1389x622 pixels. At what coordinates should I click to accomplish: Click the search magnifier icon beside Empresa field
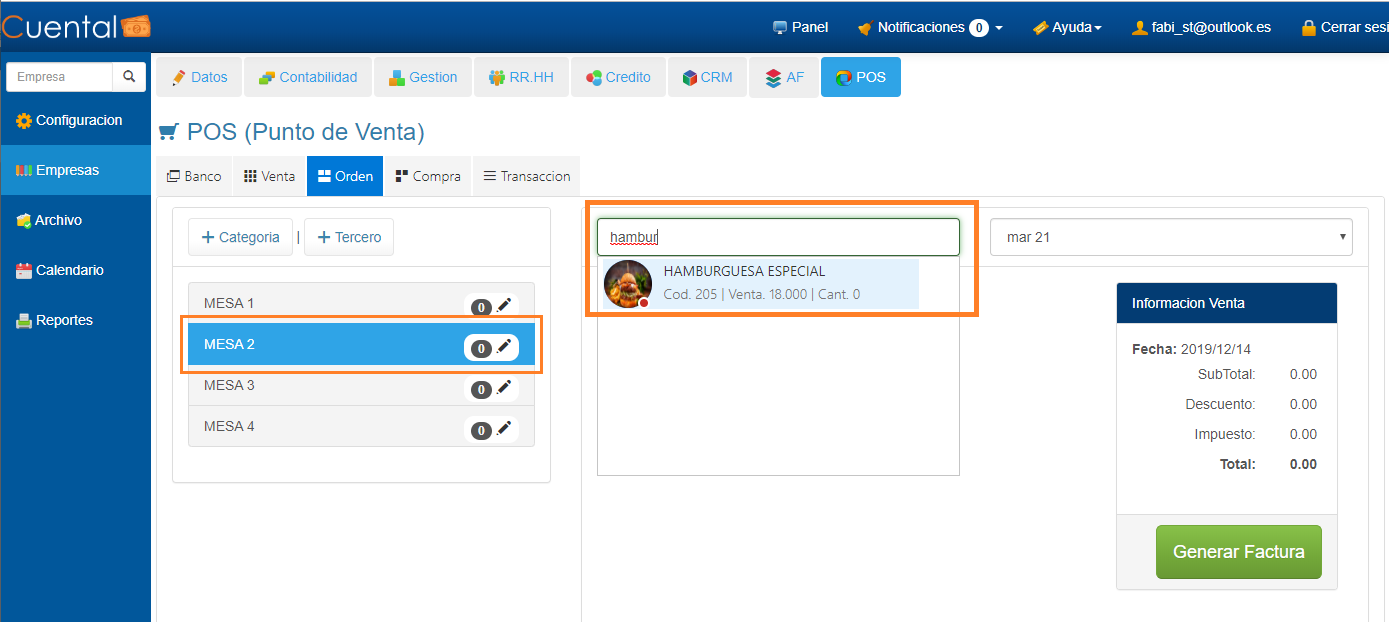pos(129,77)
